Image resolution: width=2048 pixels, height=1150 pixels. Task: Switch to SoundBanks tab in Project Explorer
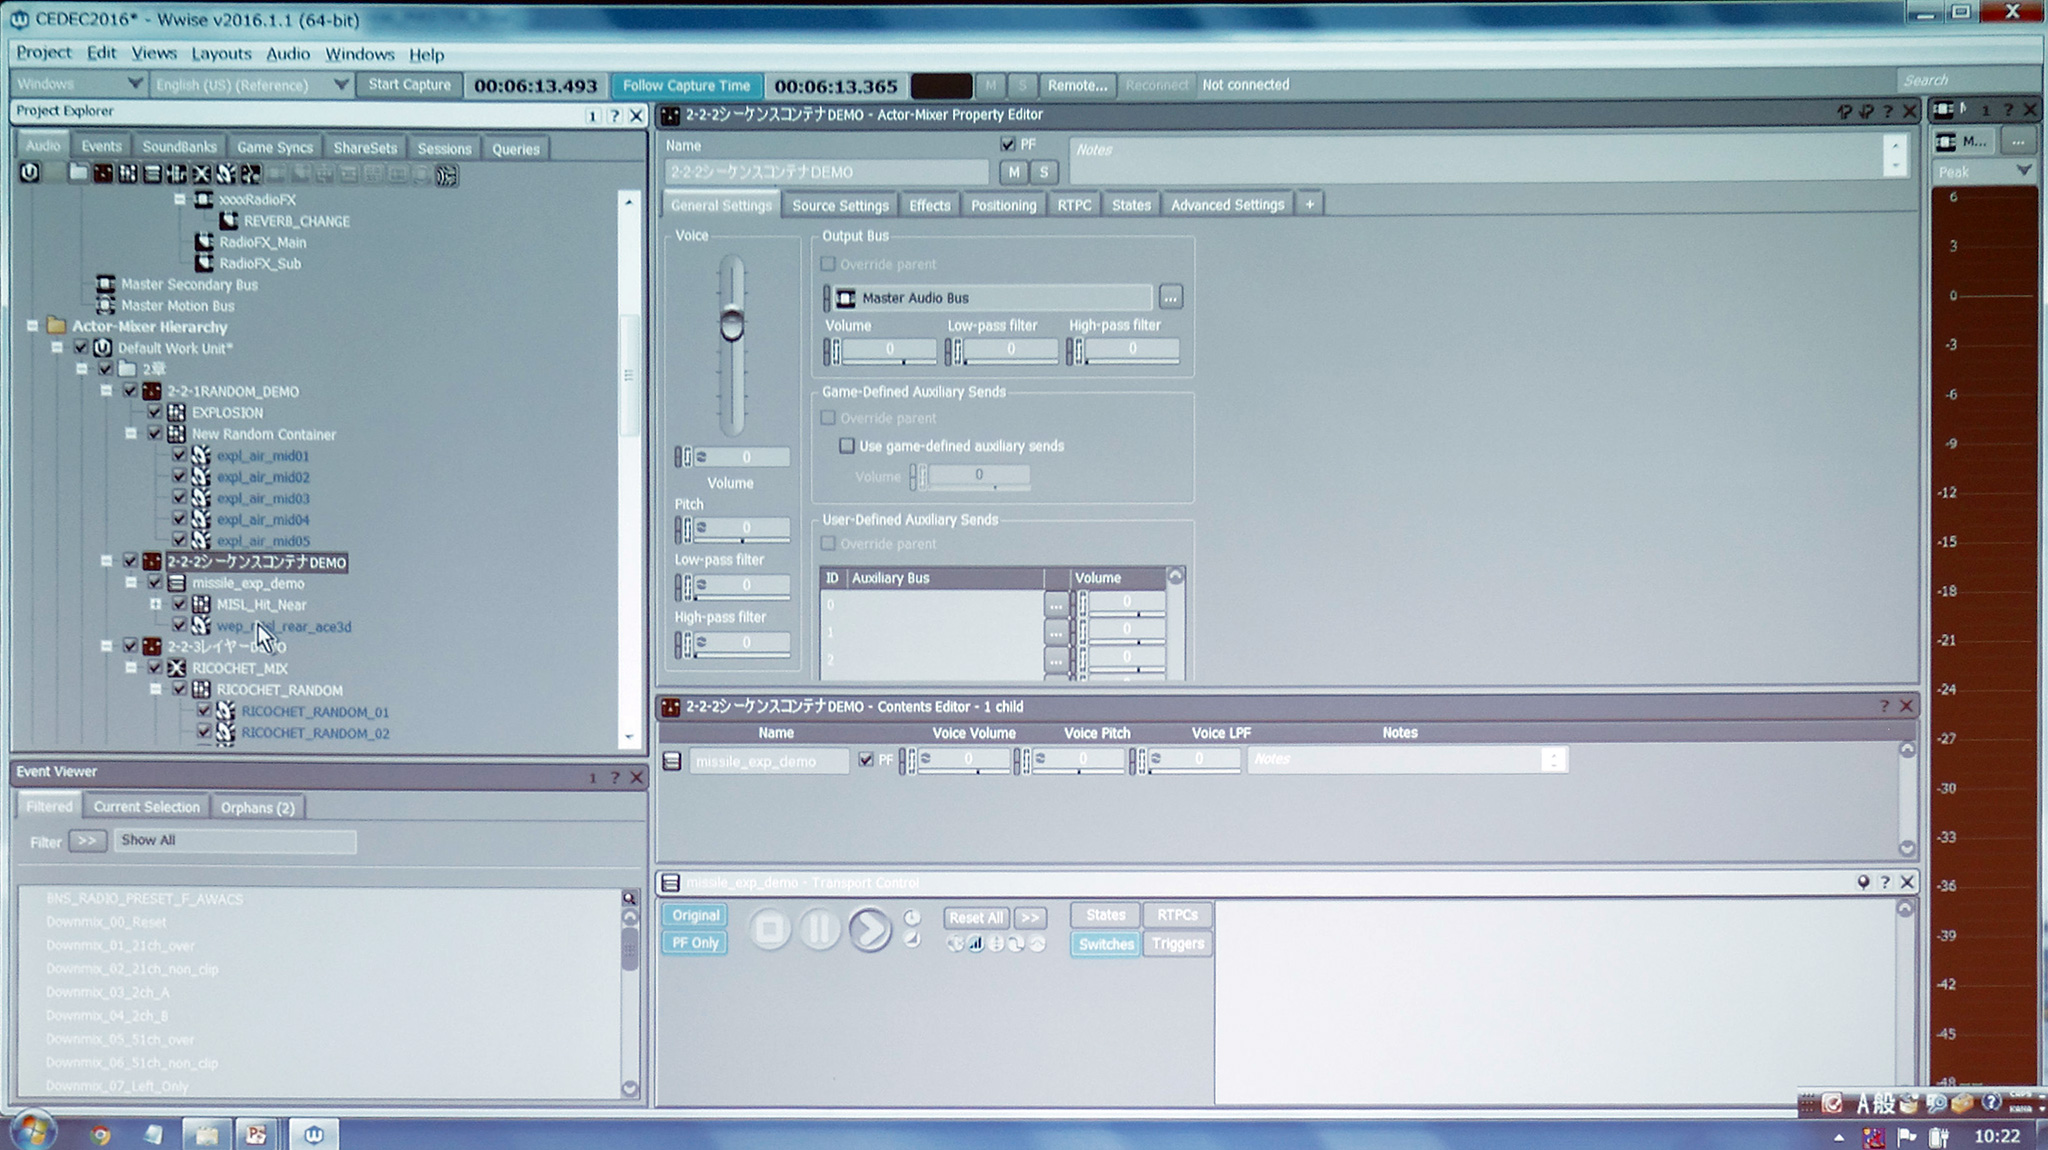click(179, 147)
